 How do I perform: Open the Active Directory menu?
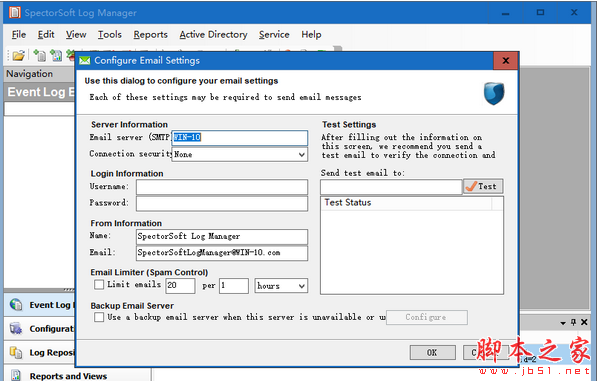coord(213,35)
